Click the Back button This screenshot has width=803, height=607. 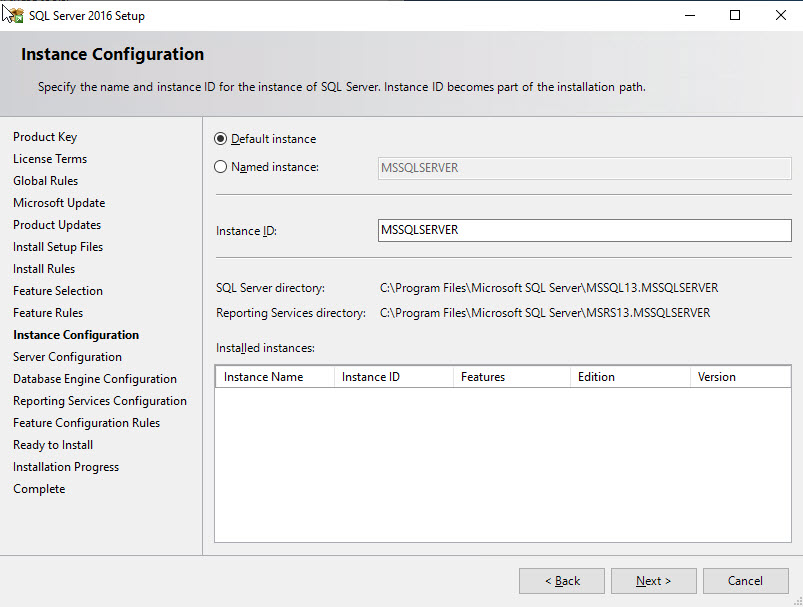(x=561, y=580)
